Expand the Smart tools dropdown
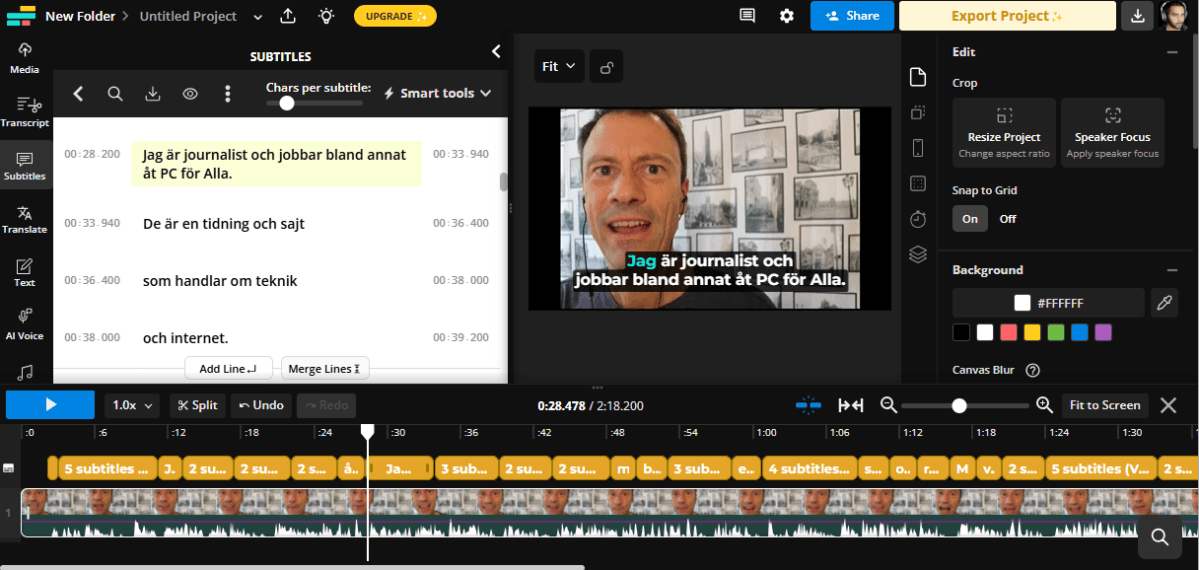The width and height of the screenshot is (1199, 570). pos(438,93)
